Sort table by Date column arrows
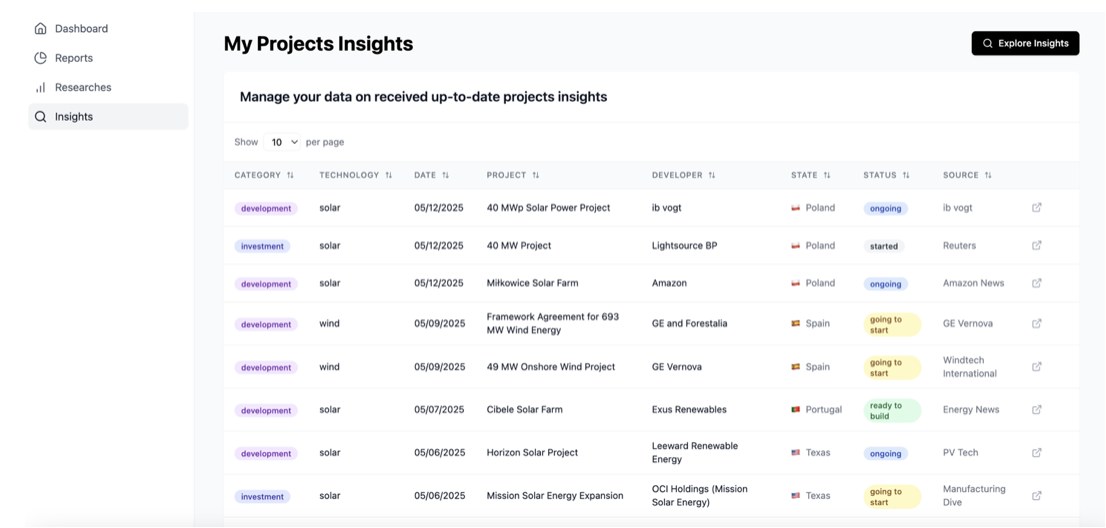The height and width of the screenshot is (528, 1106). pos(445,176)
